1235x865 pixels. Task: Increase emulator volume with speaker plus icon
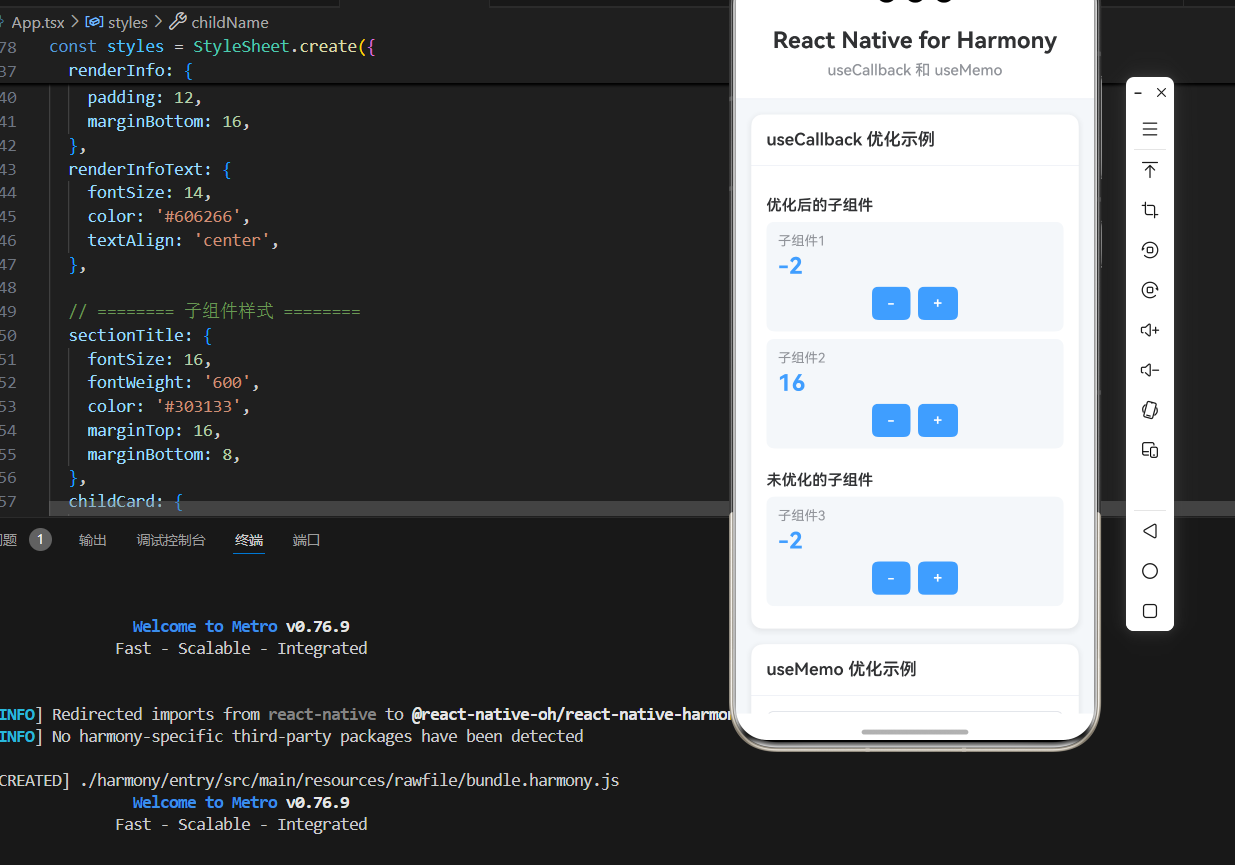coord(1150,330)
